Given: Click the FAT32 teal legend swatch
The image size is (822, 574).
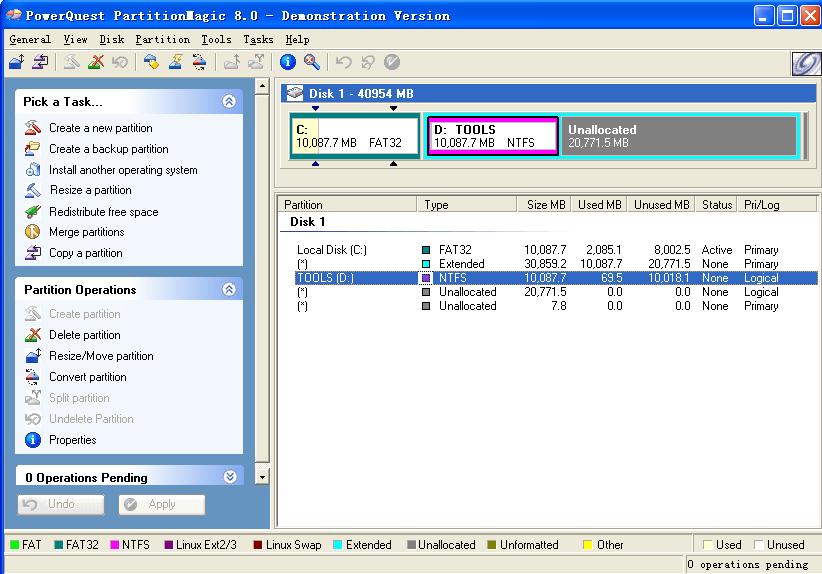Looking at the screenshot, I should click(x=59, y=545).
